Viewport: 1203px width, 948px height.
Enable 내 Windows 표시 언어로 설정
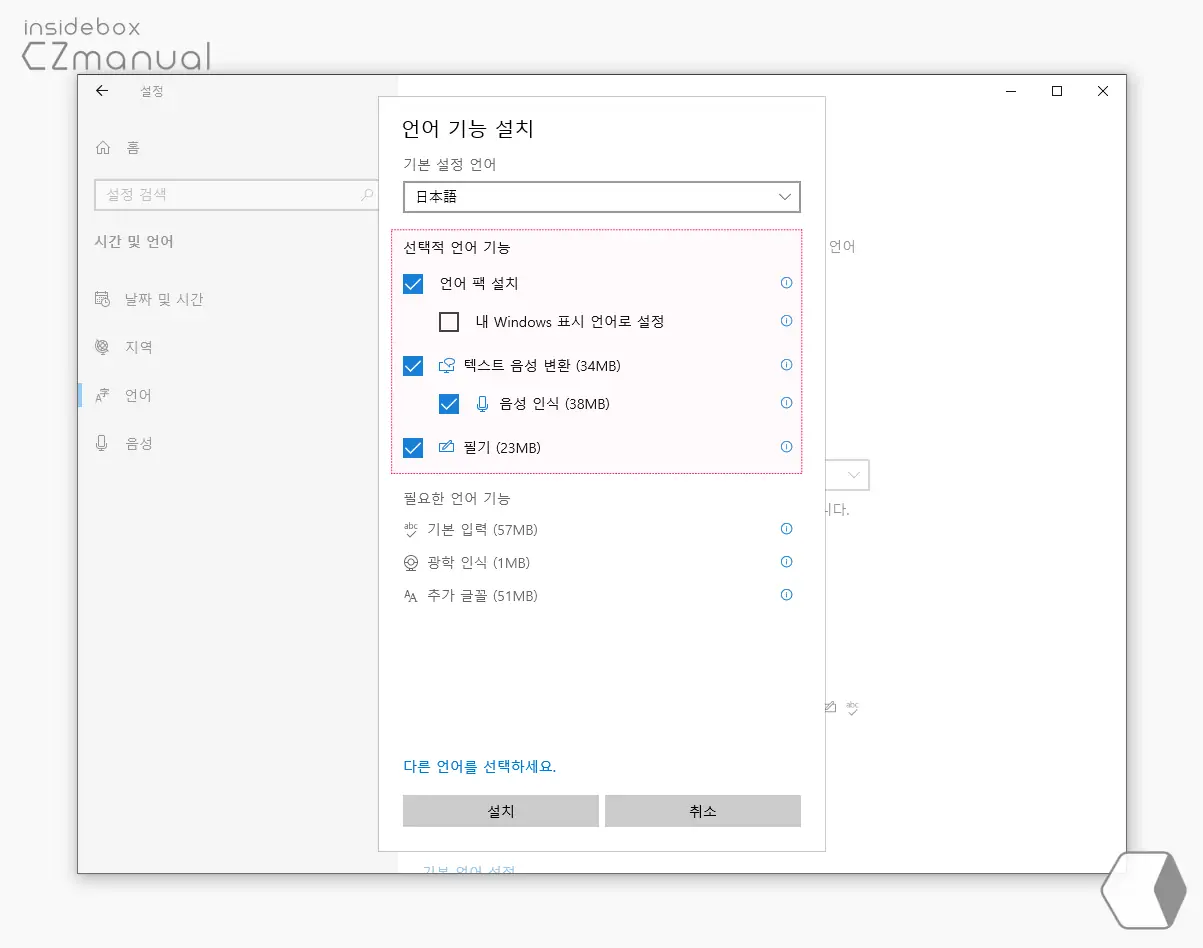click(448, 321)
